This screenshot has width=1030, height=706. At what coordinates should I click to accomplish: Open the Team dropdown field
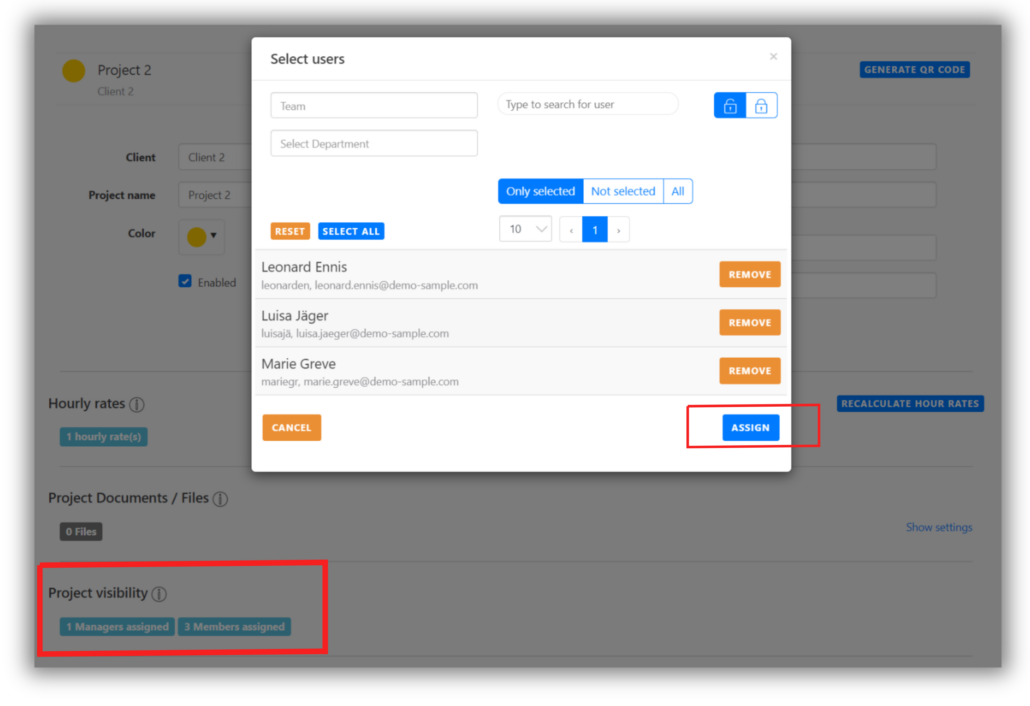[x=374, y=106]
